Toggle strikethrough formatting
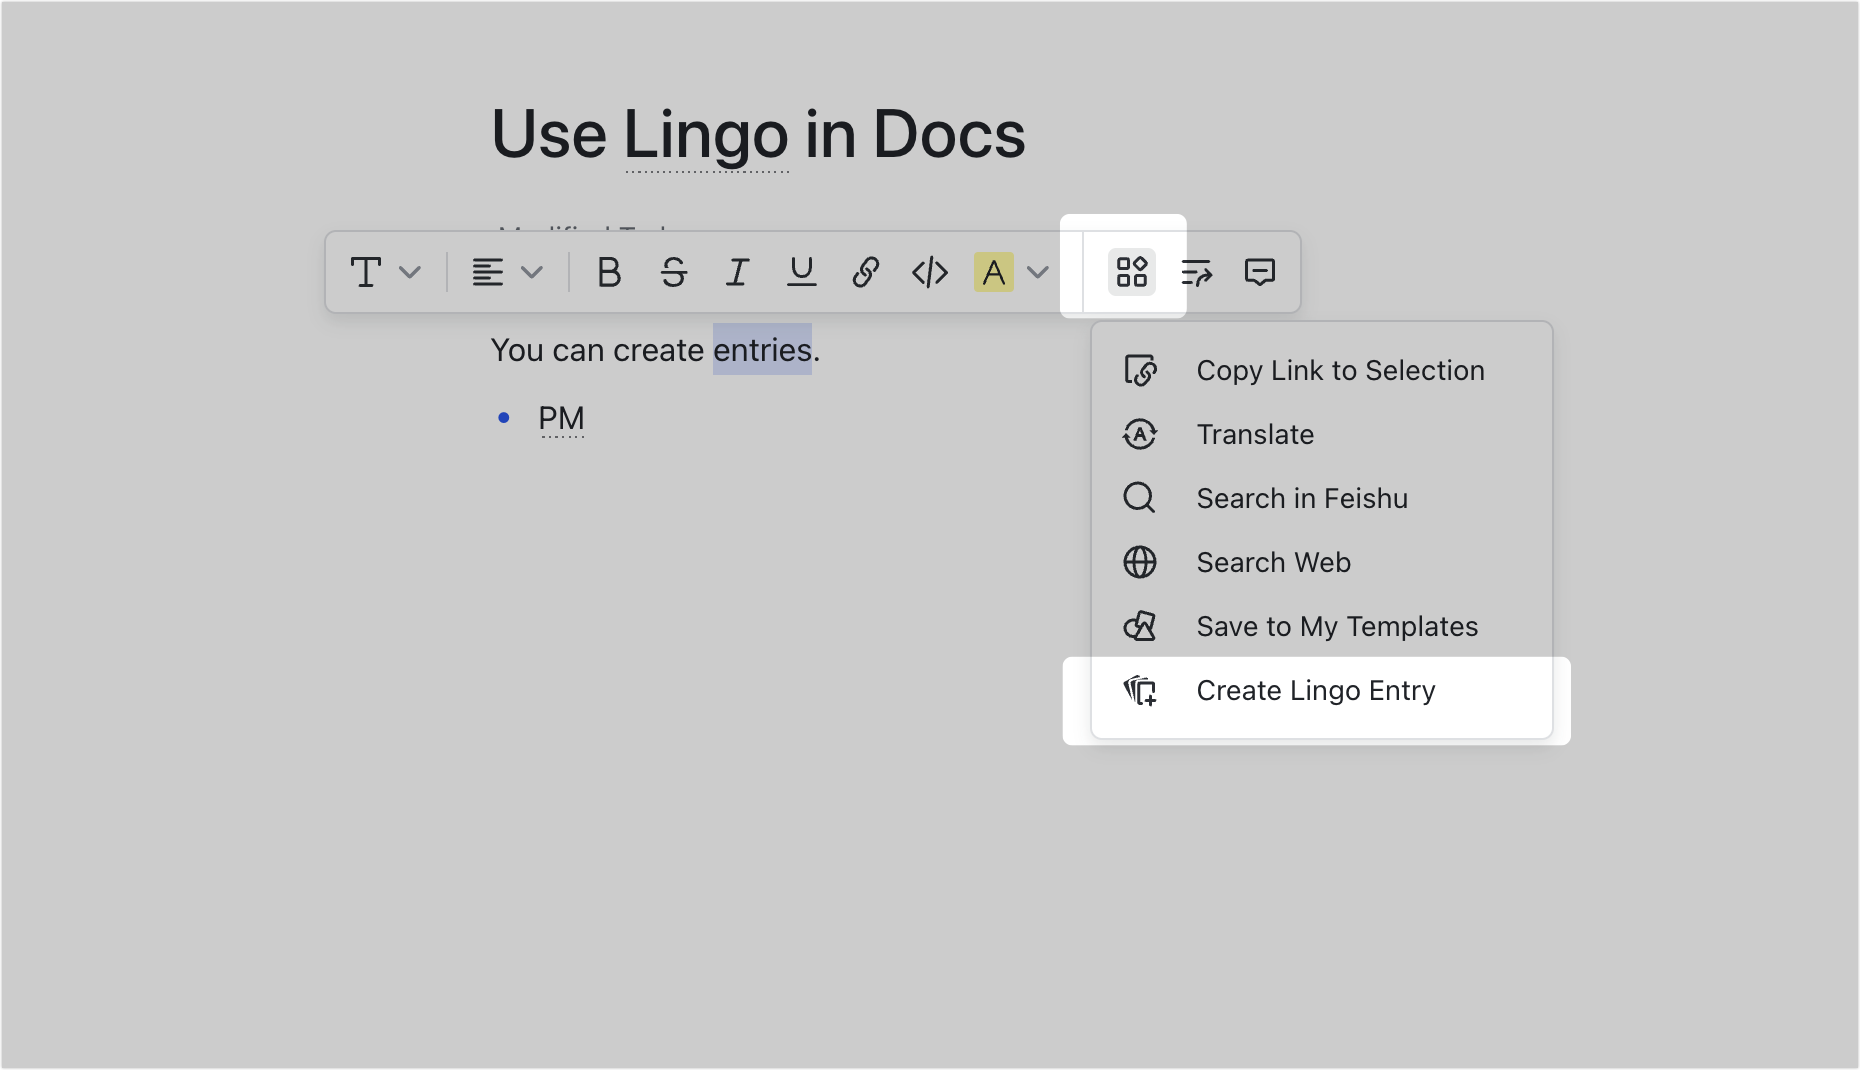 coord(674,272)
